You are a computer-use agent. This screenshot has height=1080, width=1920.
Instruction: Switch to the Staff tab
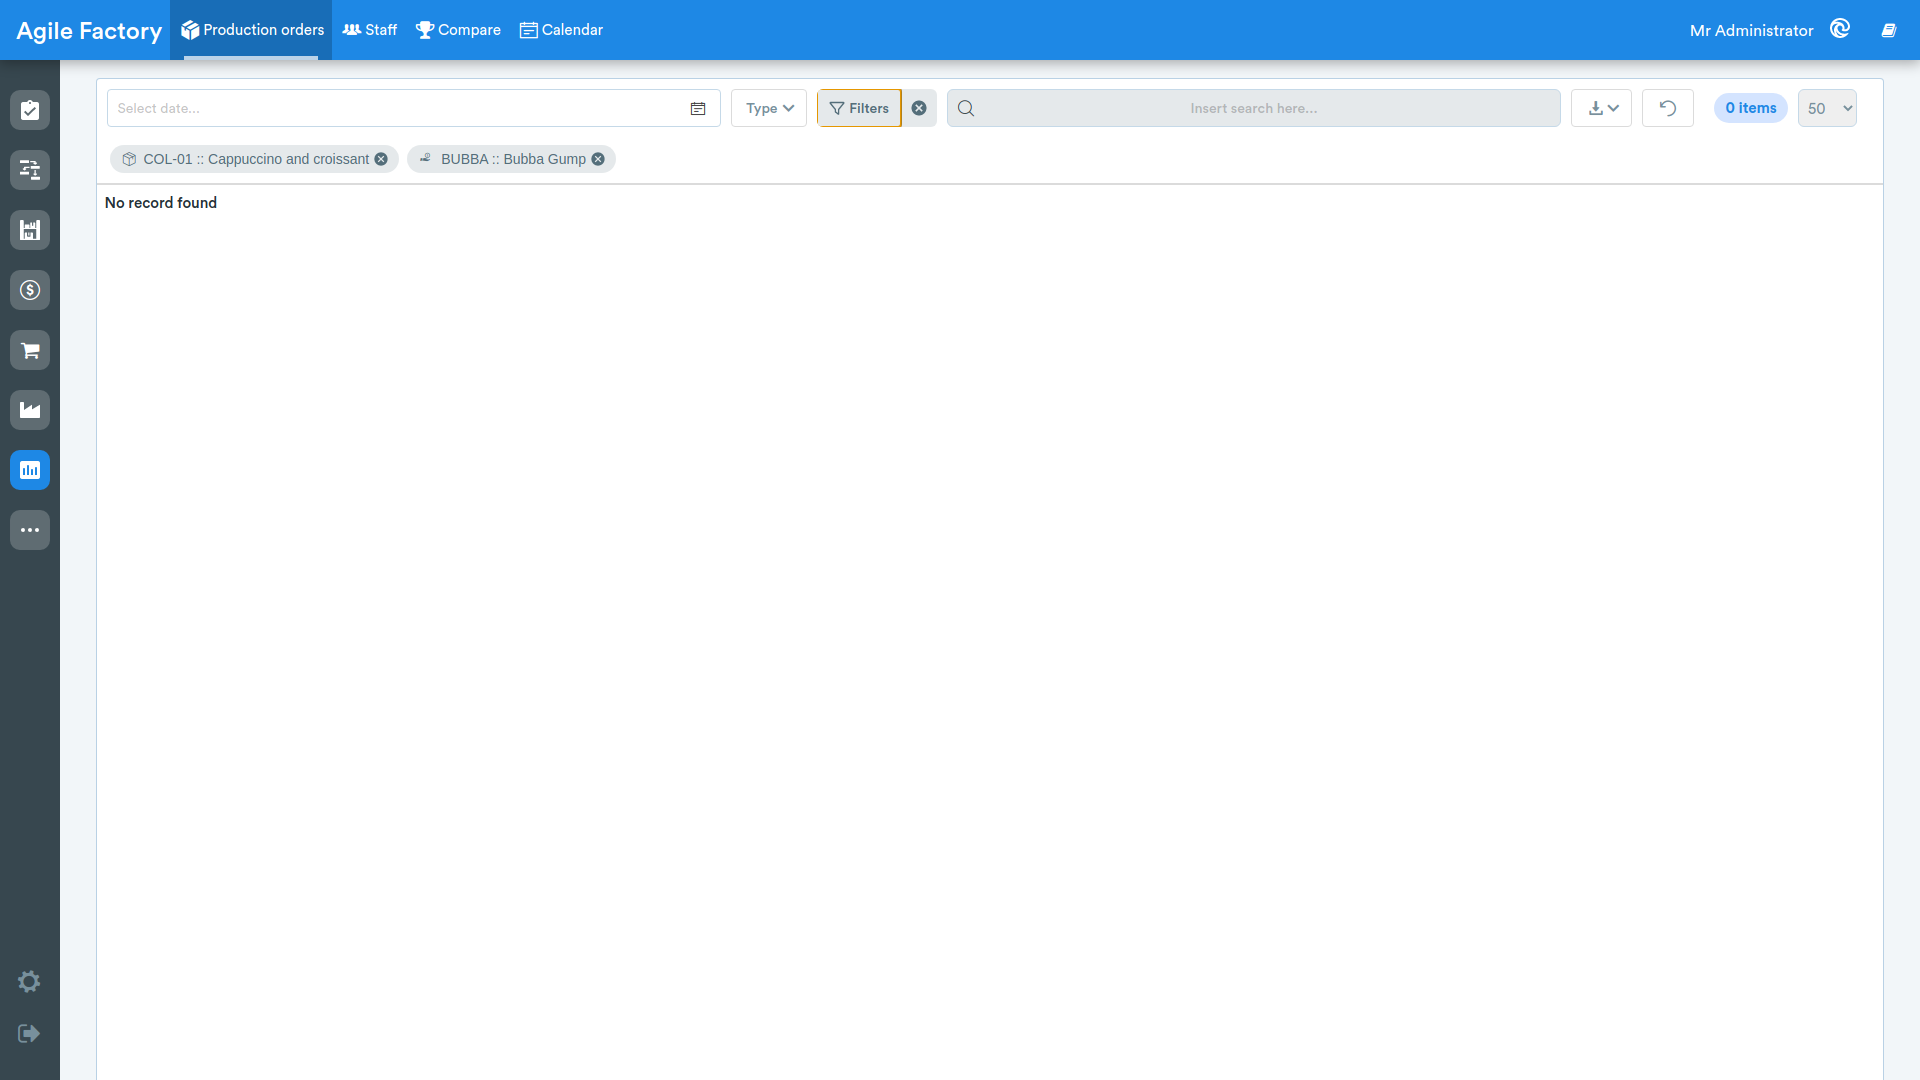pos(370,30)
